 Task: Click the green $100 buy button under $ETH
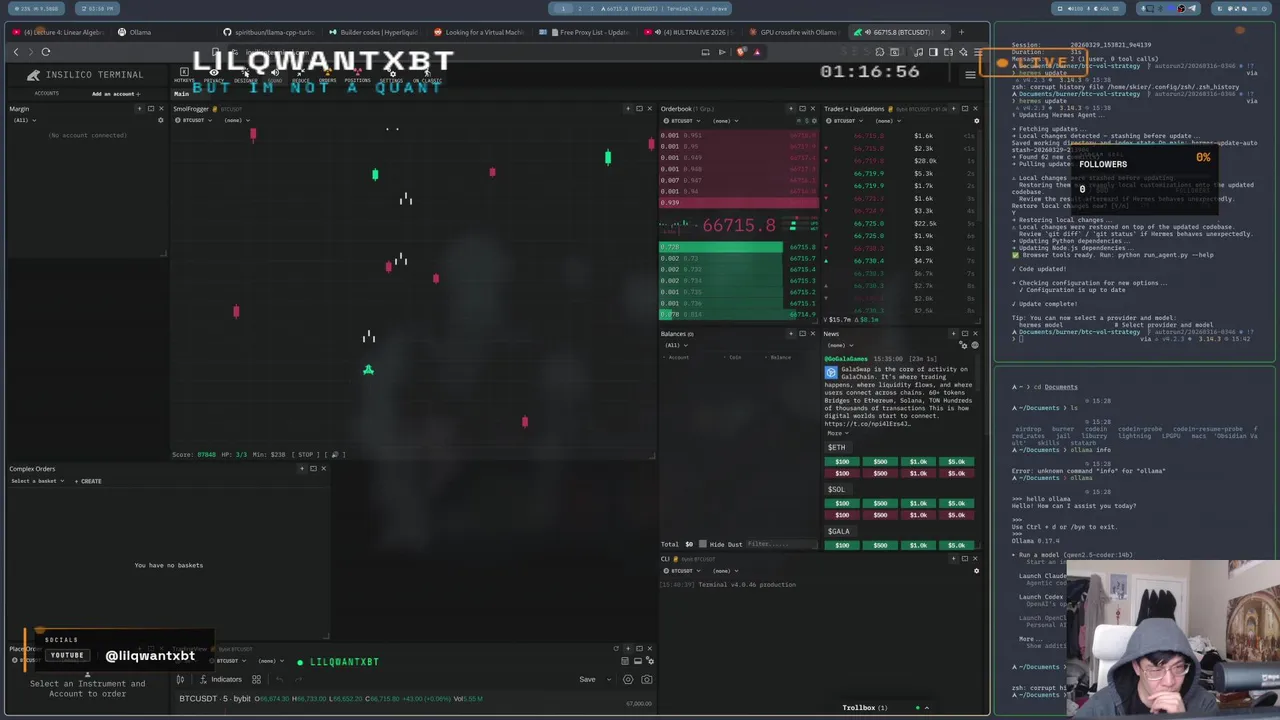[x=842, y=462]
